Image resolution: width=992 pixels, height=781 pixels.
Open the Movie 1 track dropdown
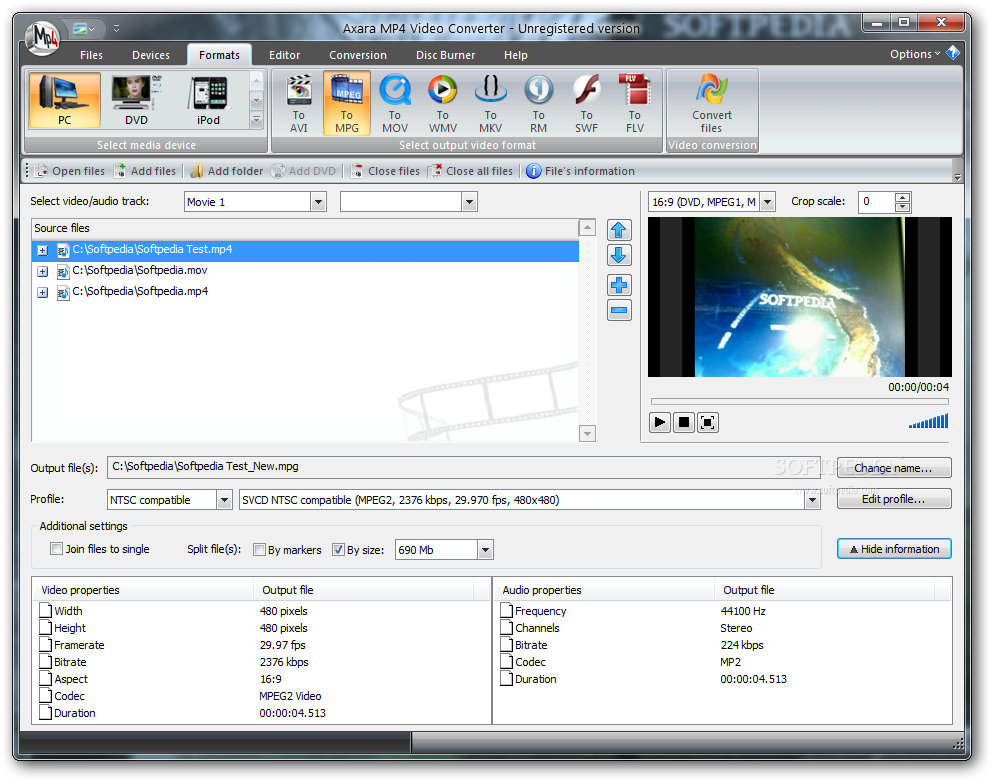click(318, 202)
